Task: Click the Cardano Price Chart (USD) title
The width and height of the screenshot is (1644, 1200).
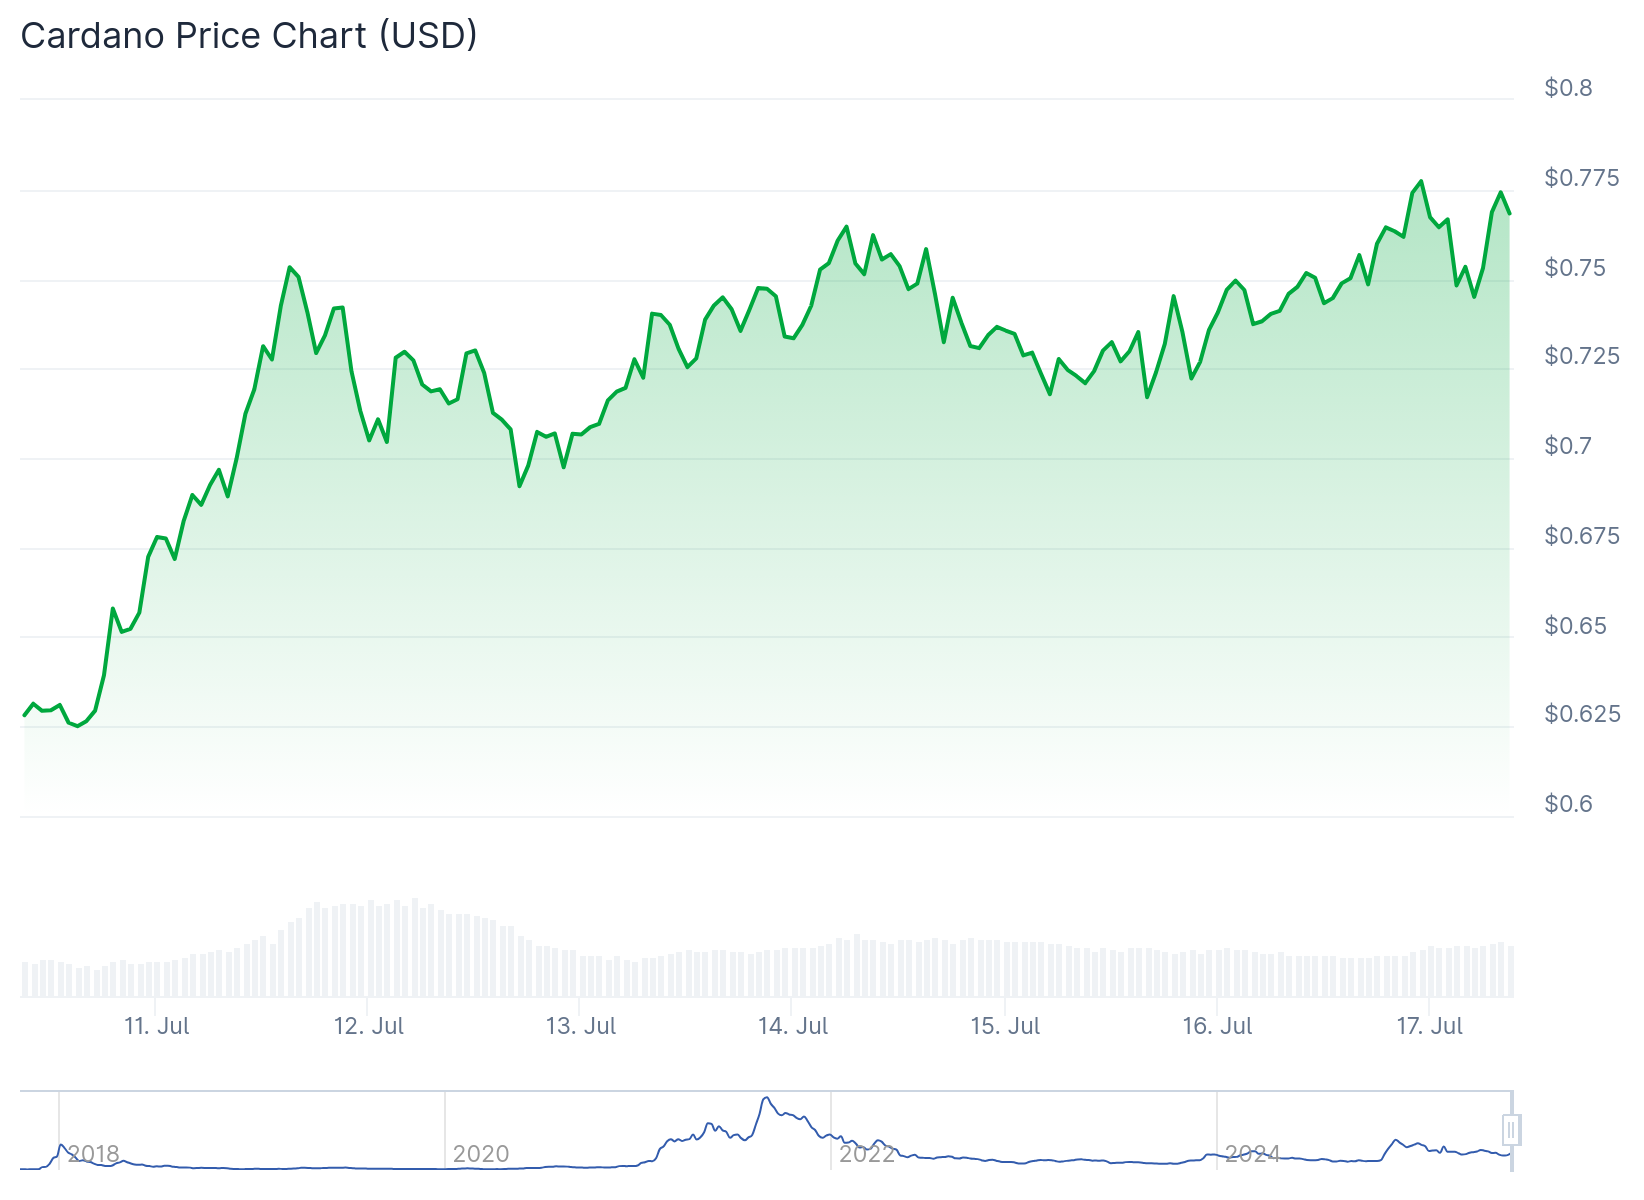Action: pos(249,36)
